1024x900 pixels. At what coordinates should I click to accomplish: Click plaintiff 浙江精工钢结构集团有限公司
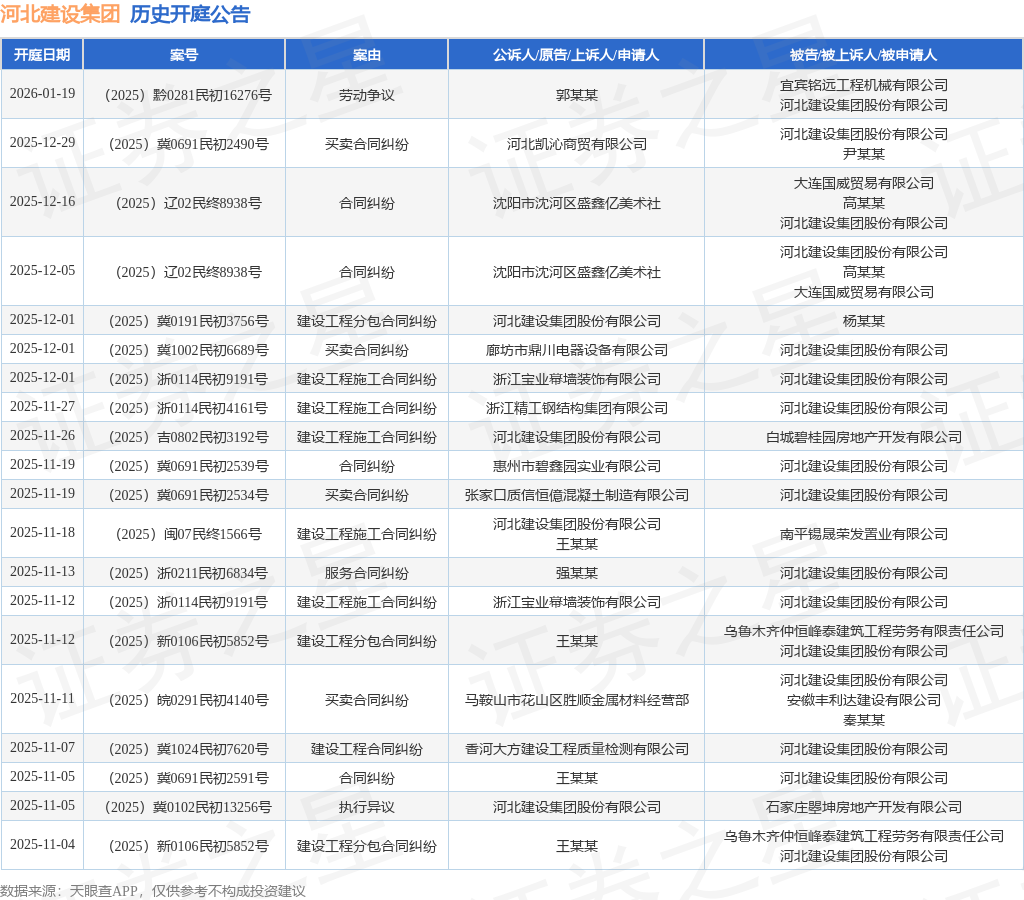click(576, 408)
